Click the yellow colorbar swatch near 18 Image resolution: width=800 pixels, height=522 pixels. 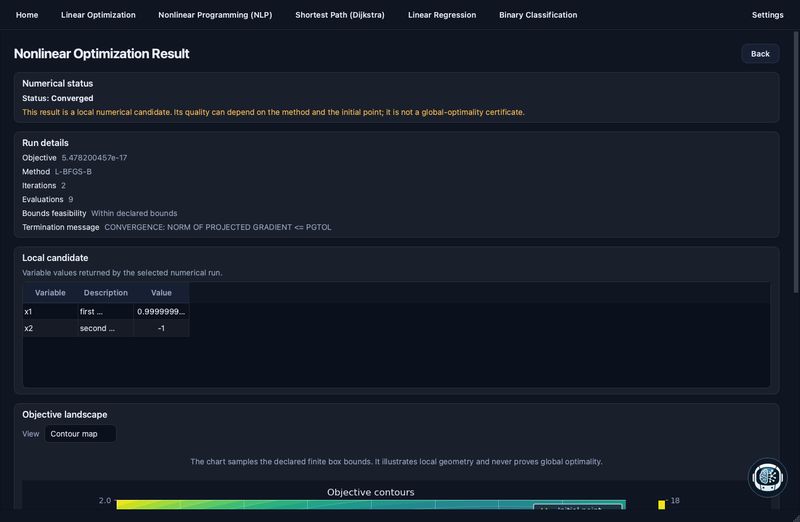(661, 505)
